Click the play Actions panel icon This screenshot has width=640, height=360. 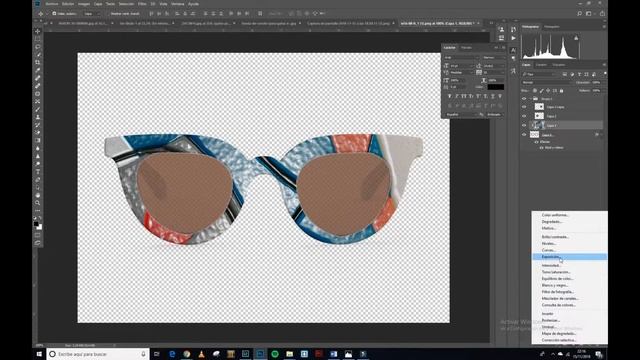point(513,38)
